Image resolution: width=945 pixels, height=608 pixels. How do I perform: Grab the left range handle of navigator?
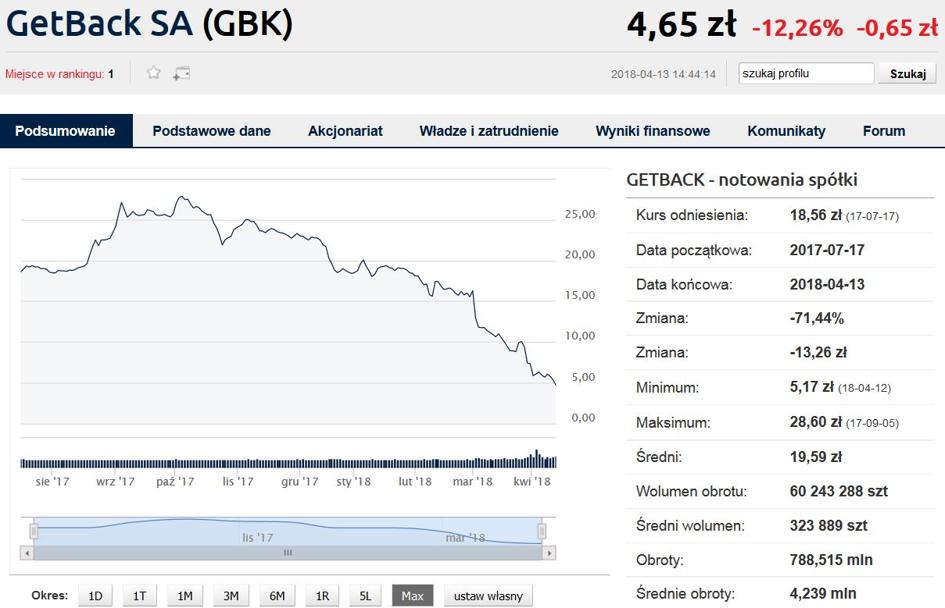[x=34, y=531]
